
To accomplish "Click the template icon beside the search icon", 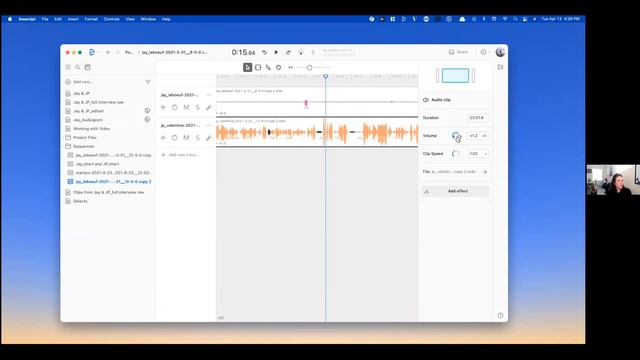I will 88,67.
